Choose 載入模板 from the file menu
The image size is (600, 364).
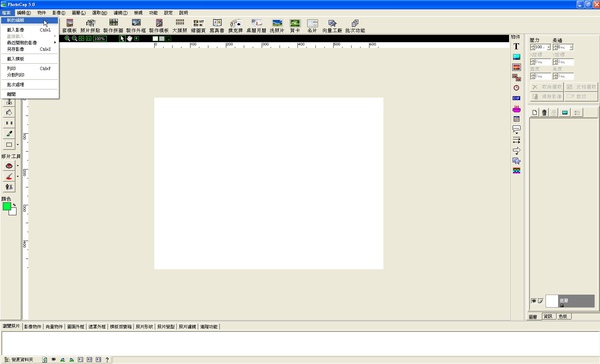tap(30, 59)
